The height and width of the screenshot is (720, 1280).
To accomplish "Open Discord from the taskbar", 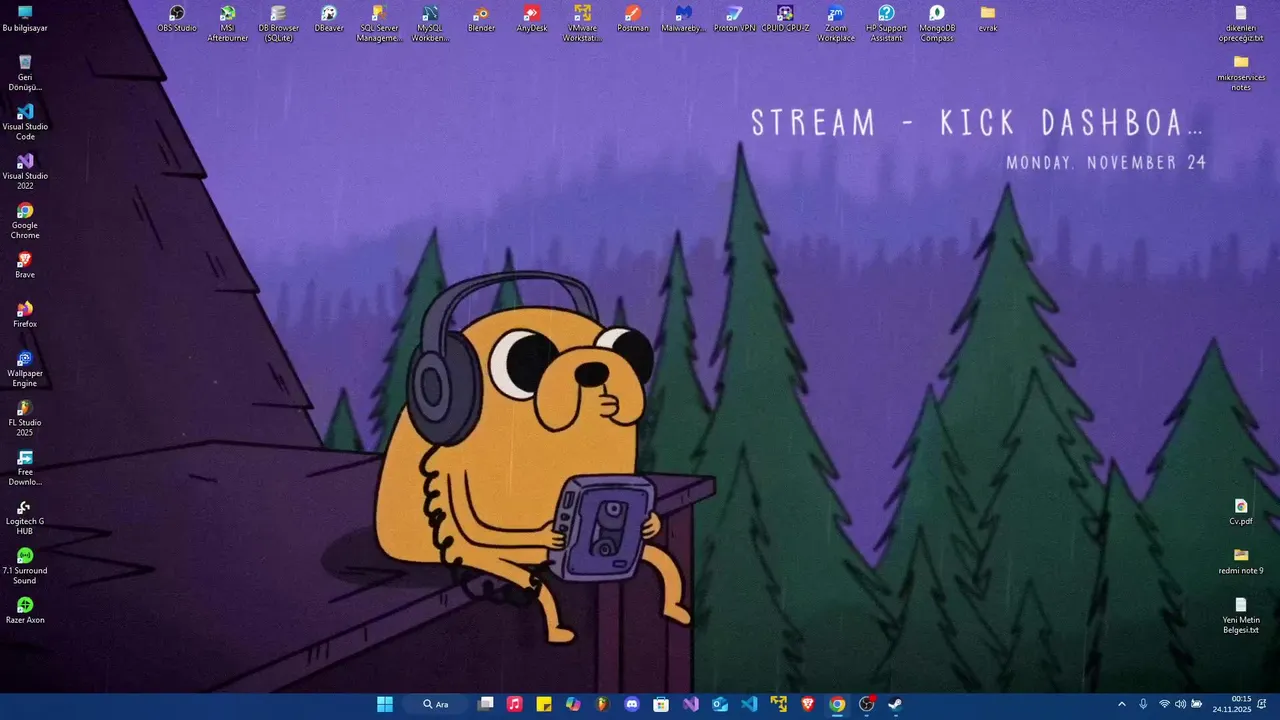I will click(x=632, y=704).
